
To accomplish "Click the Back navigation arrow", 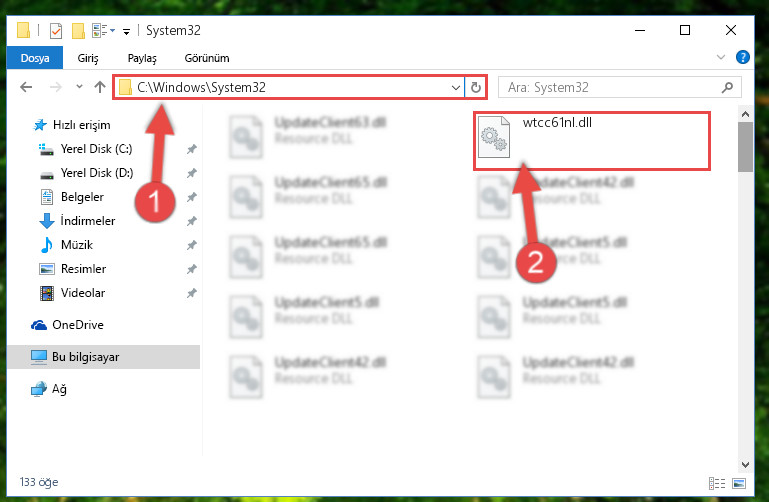I will (x=26, y=87).
